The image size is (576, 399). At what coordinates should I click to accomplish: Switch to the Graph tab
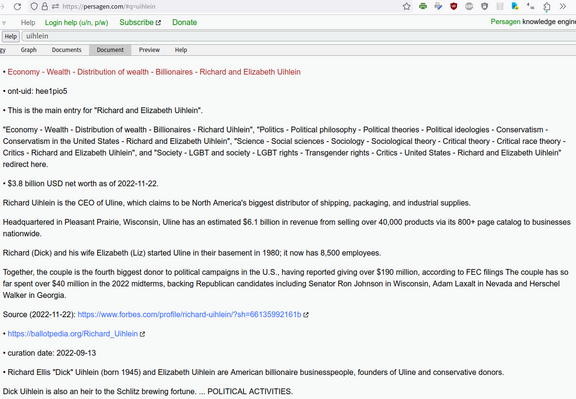click(x=29, y=50)
